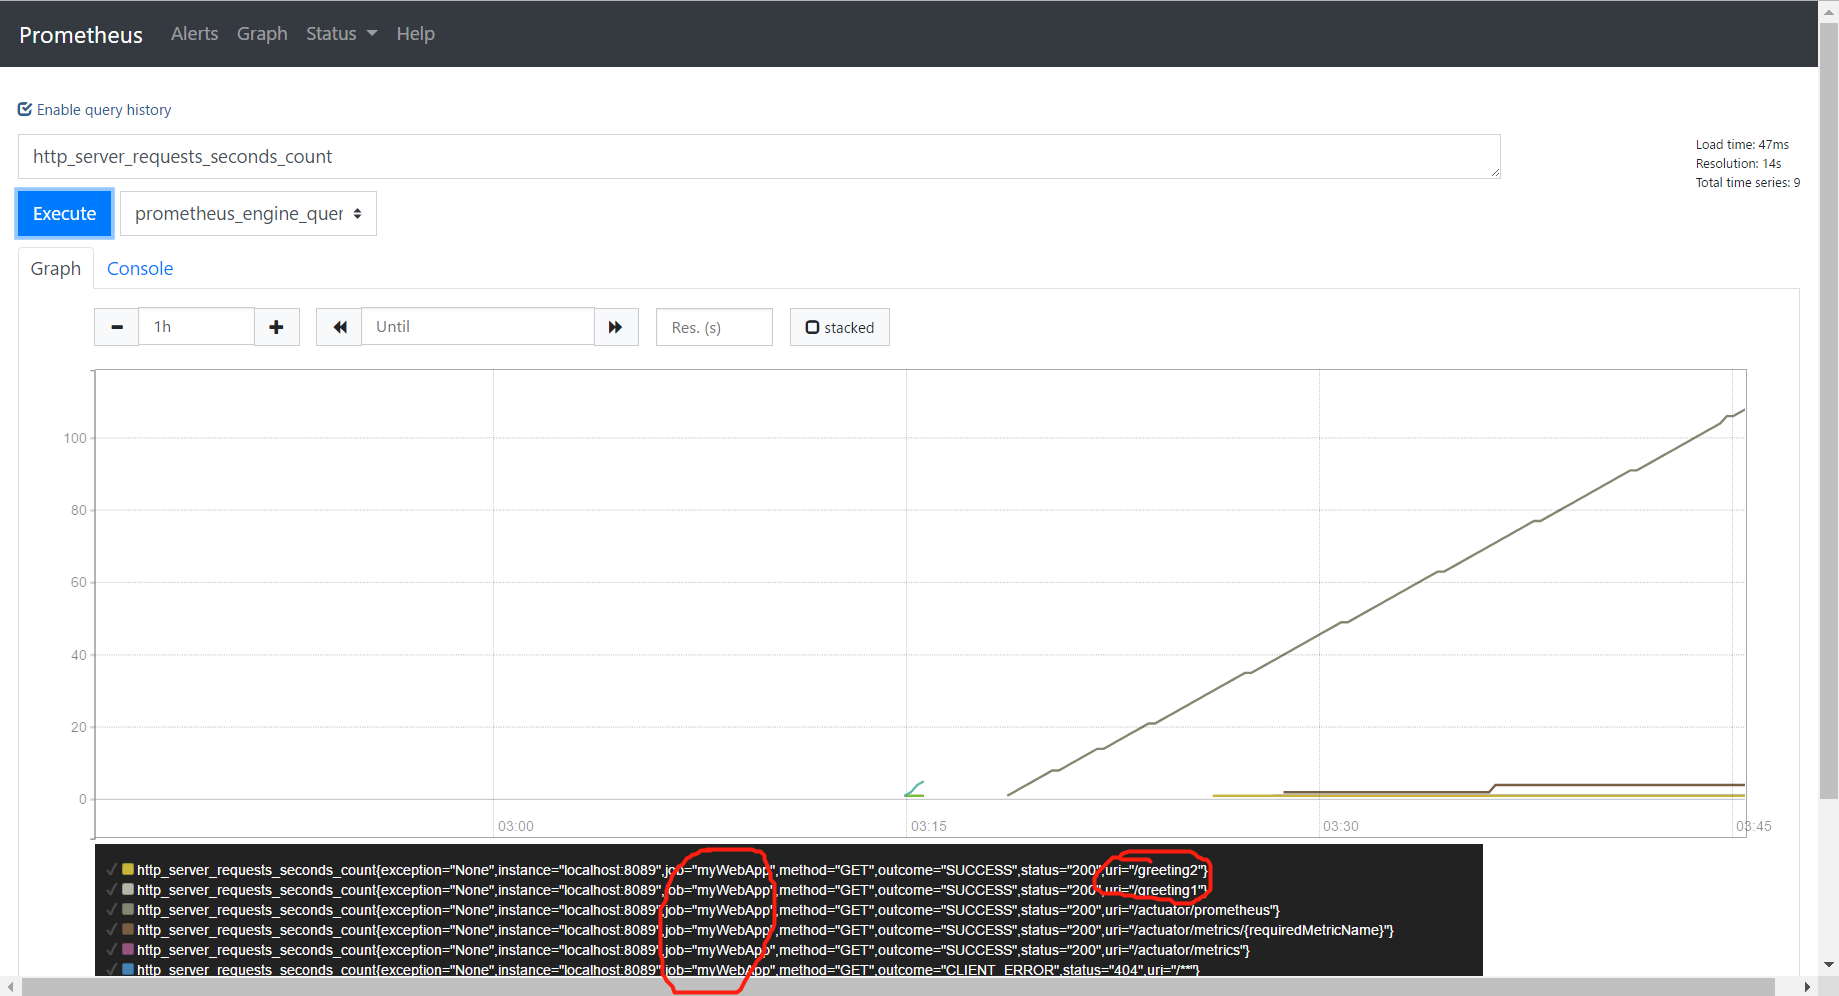Click the horizontal scrollbar at bottom
This screenshot has width=1839, height=996.
[x=898, y=987]
